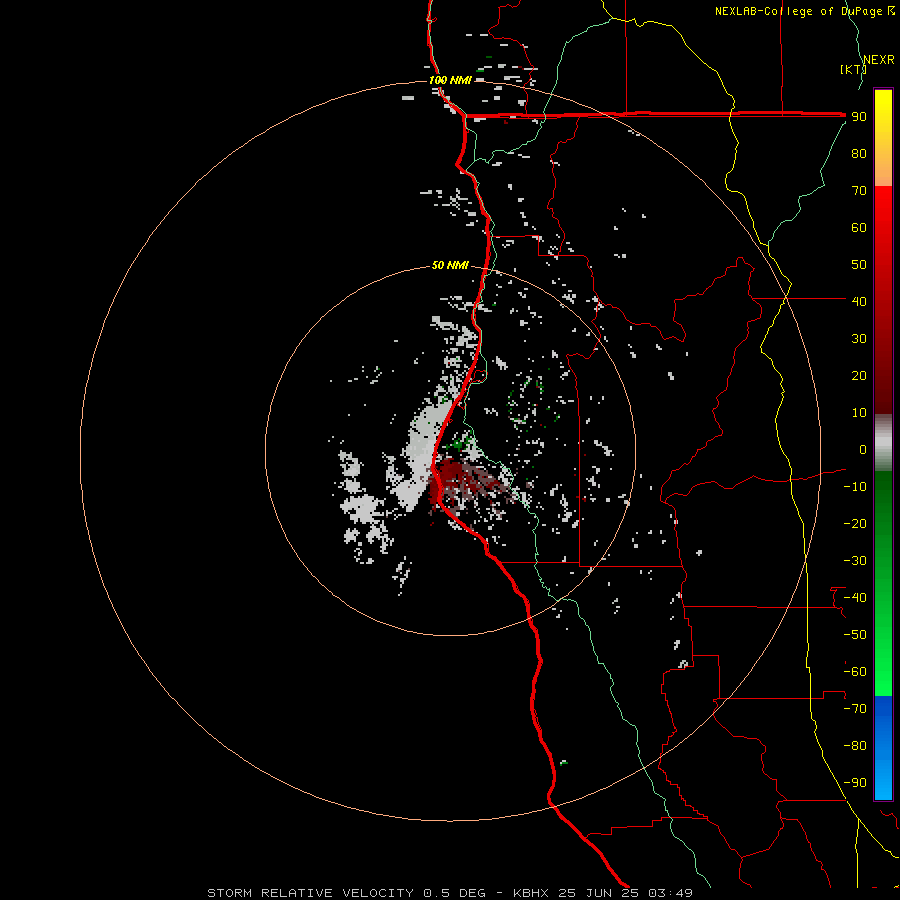
Task: Click the 0.5 DEG elevation text
Action: coord(455,893)
